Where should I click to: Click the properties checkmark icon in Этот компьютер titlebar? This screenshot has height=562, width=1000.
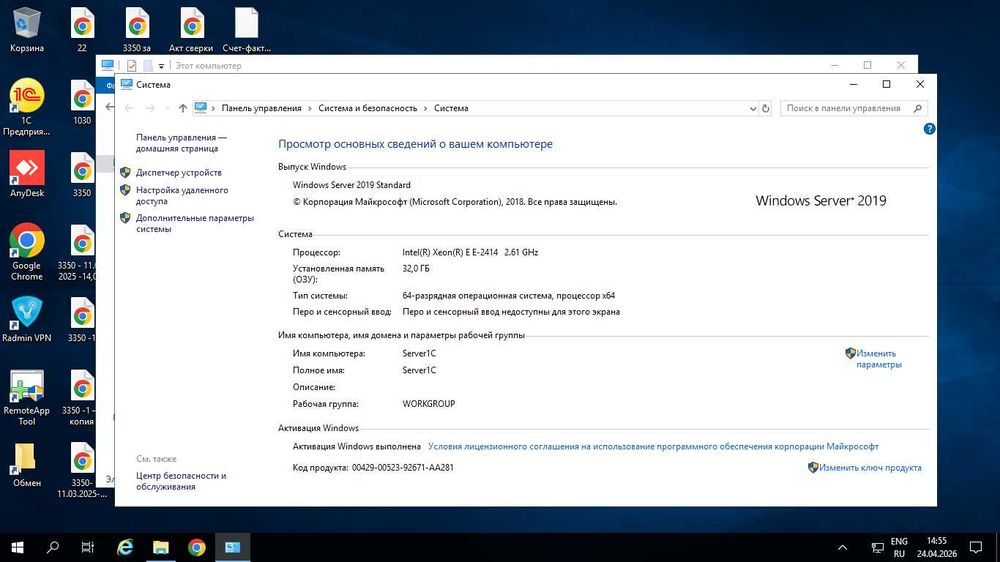(131, 66)
